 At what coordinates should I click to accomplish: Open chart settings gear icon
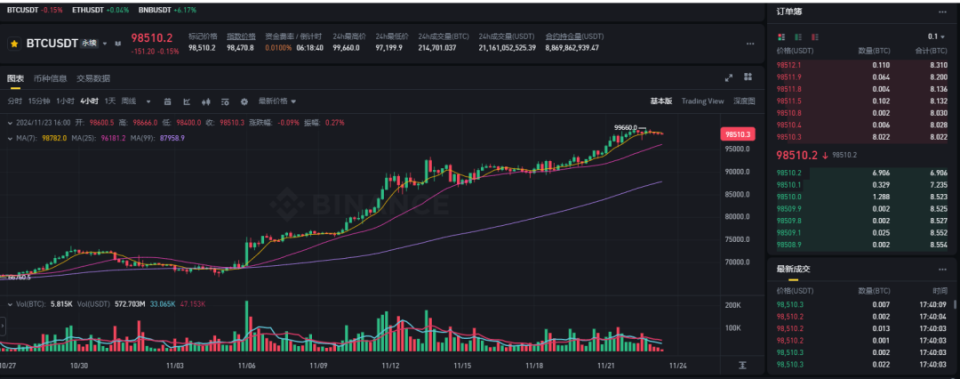point(244,102)
